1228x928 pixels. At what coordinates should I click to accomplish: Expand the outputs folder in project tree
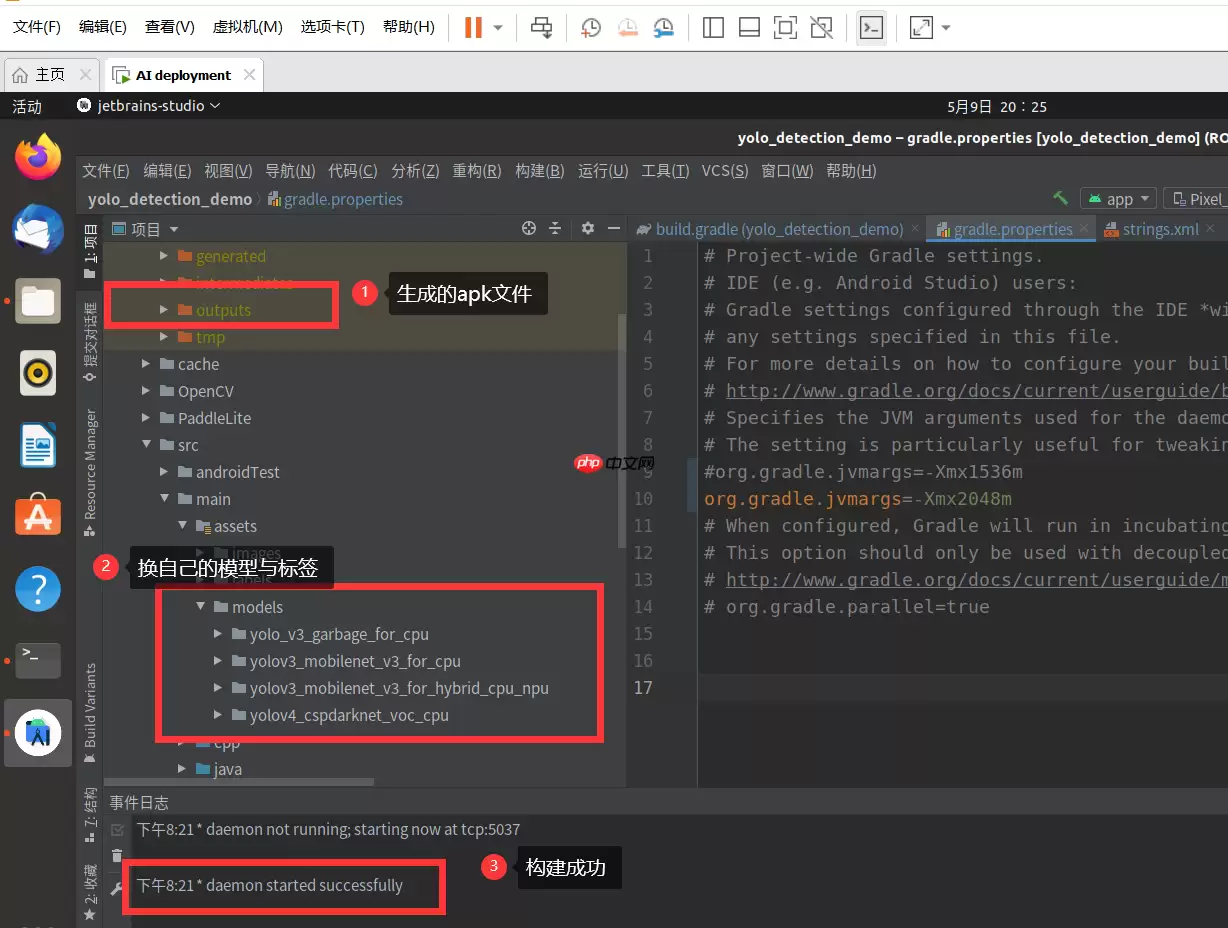[164, 310]
